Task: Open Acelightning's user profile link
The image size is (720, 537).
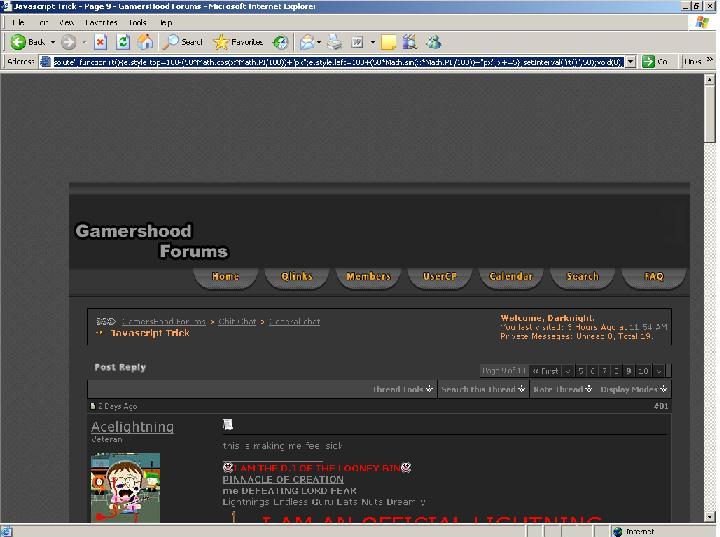Action: pyautogui.click(x=132, y=427)
